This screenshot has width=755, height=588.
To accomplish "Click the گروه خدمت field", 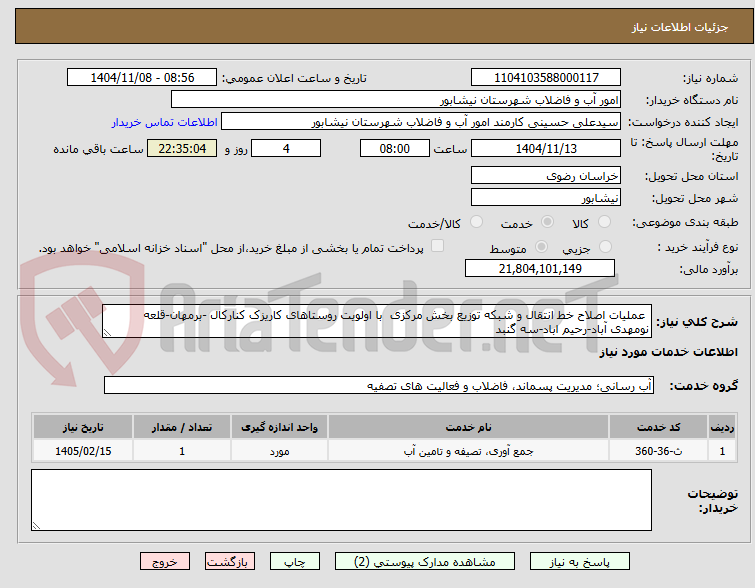I will (379, 386).
